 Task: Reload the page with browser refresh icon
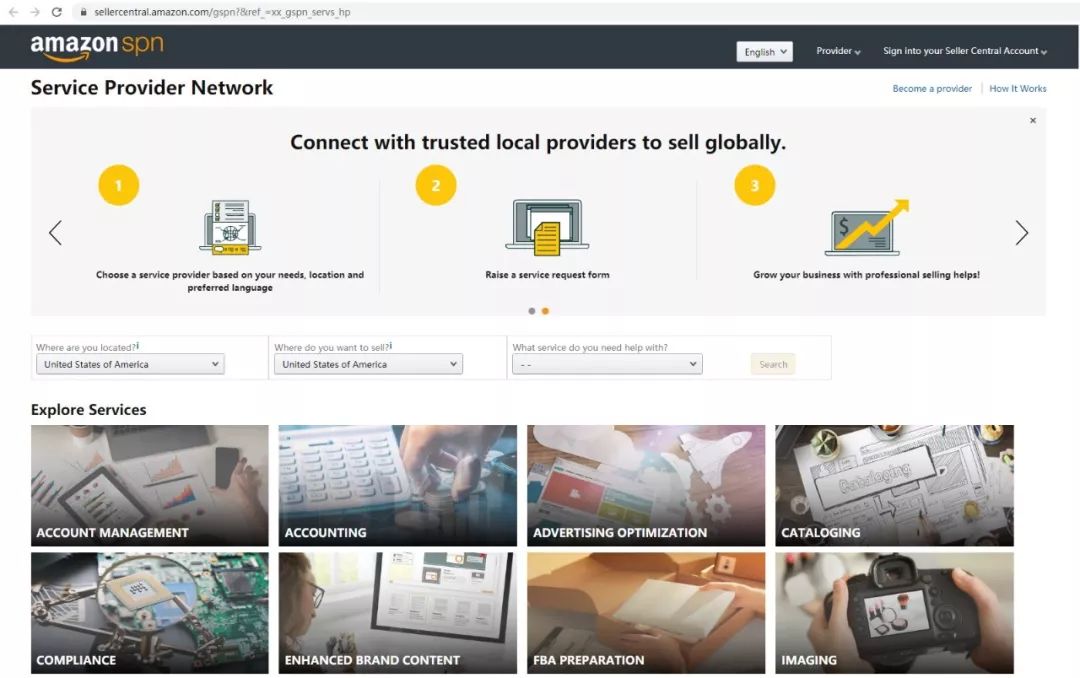[56, 12]
